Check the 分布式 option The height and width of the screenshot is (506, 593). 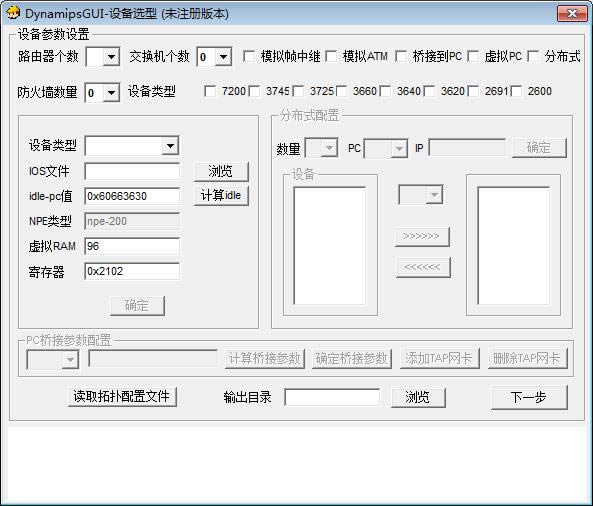click(x=533, y=56)
